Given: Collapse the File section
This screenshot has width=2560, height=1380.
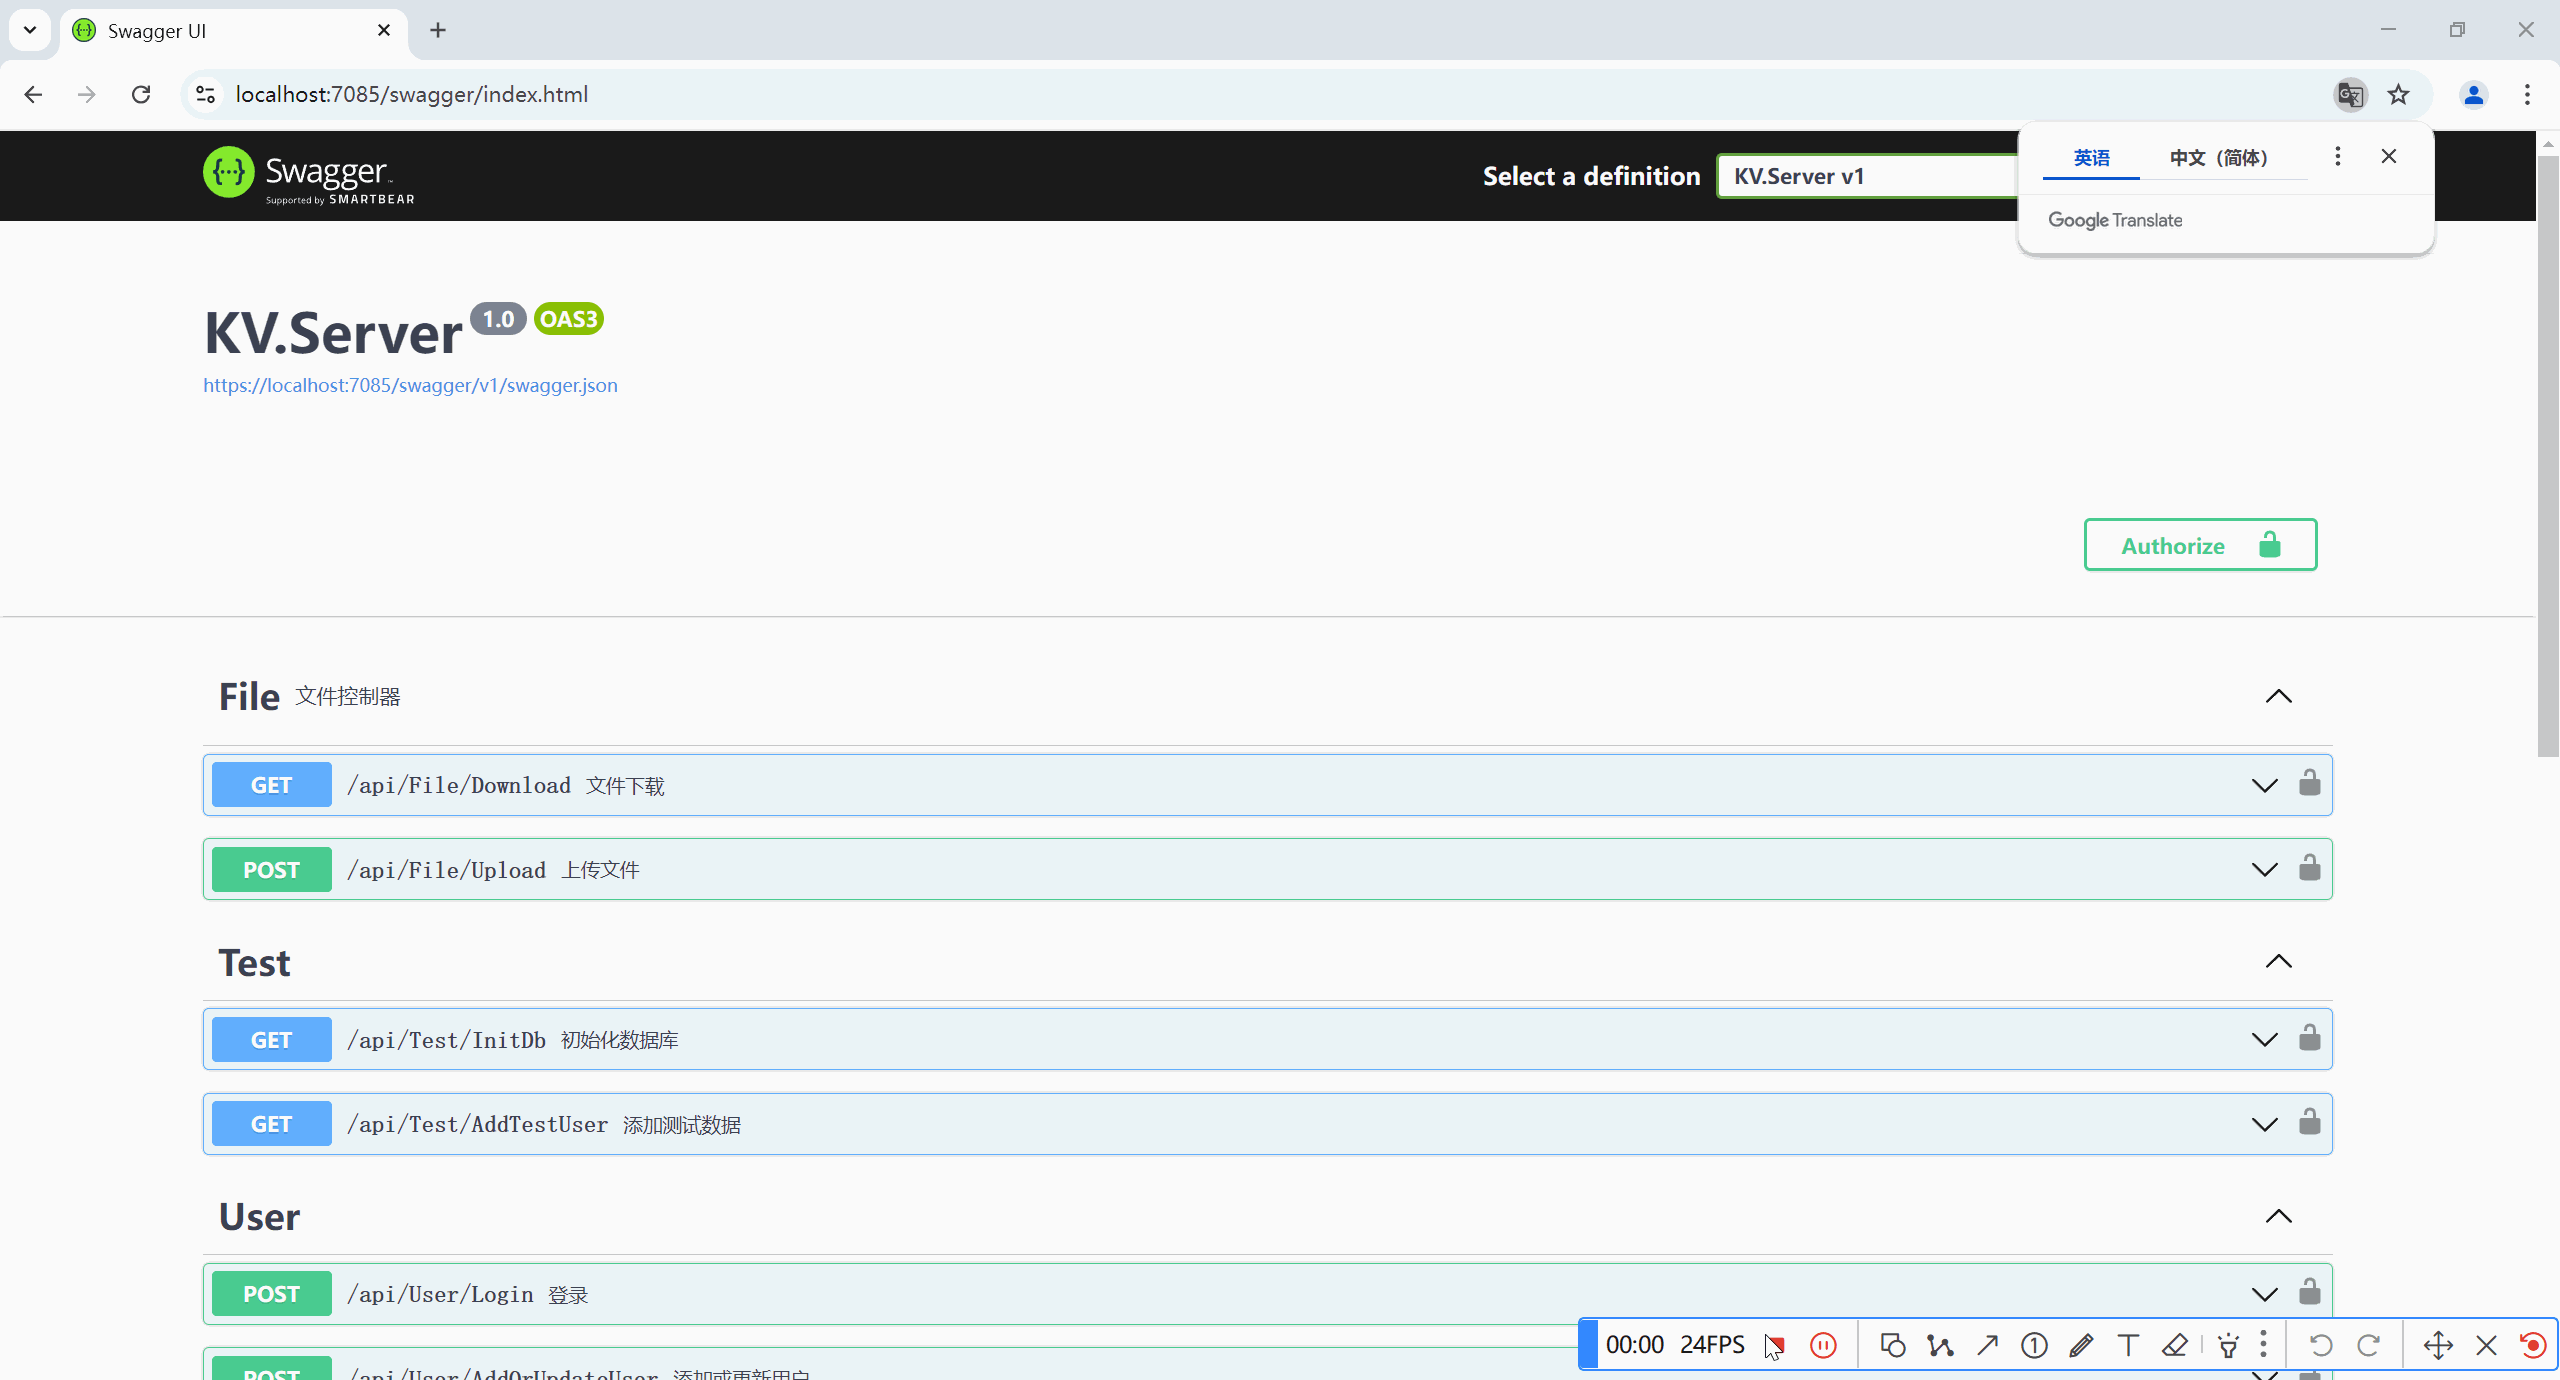Looking at the screenshot, I should [2278, 696].
